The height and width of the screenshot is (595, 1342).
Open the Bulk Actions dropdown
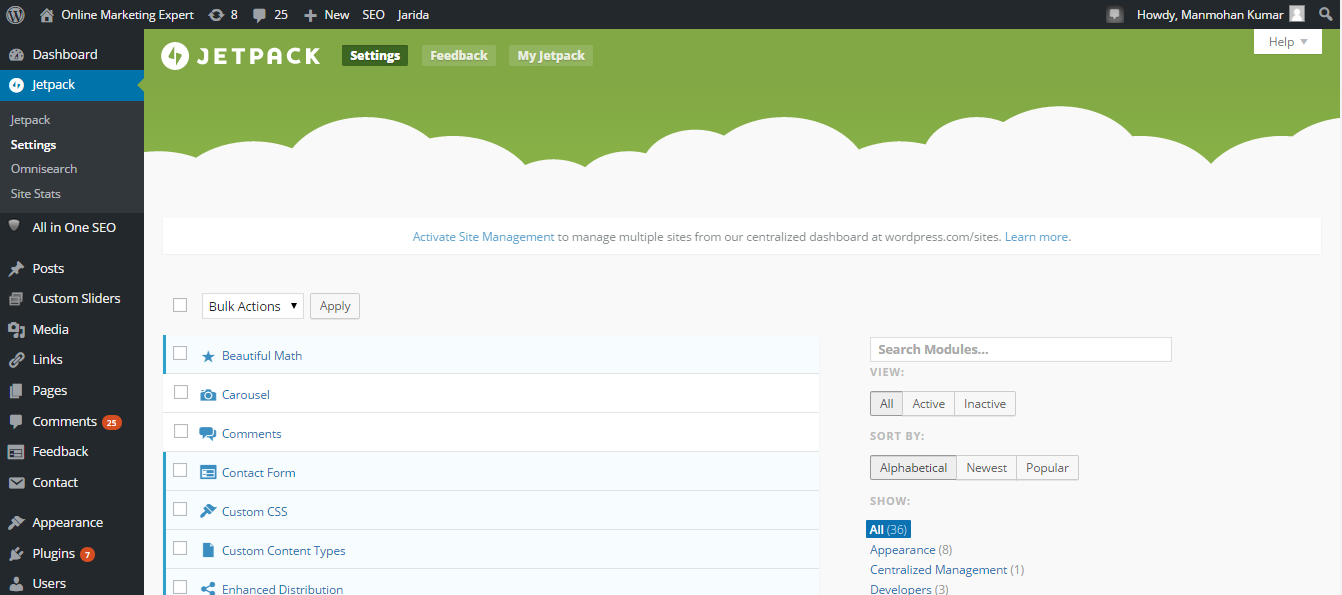pos(253,306)
